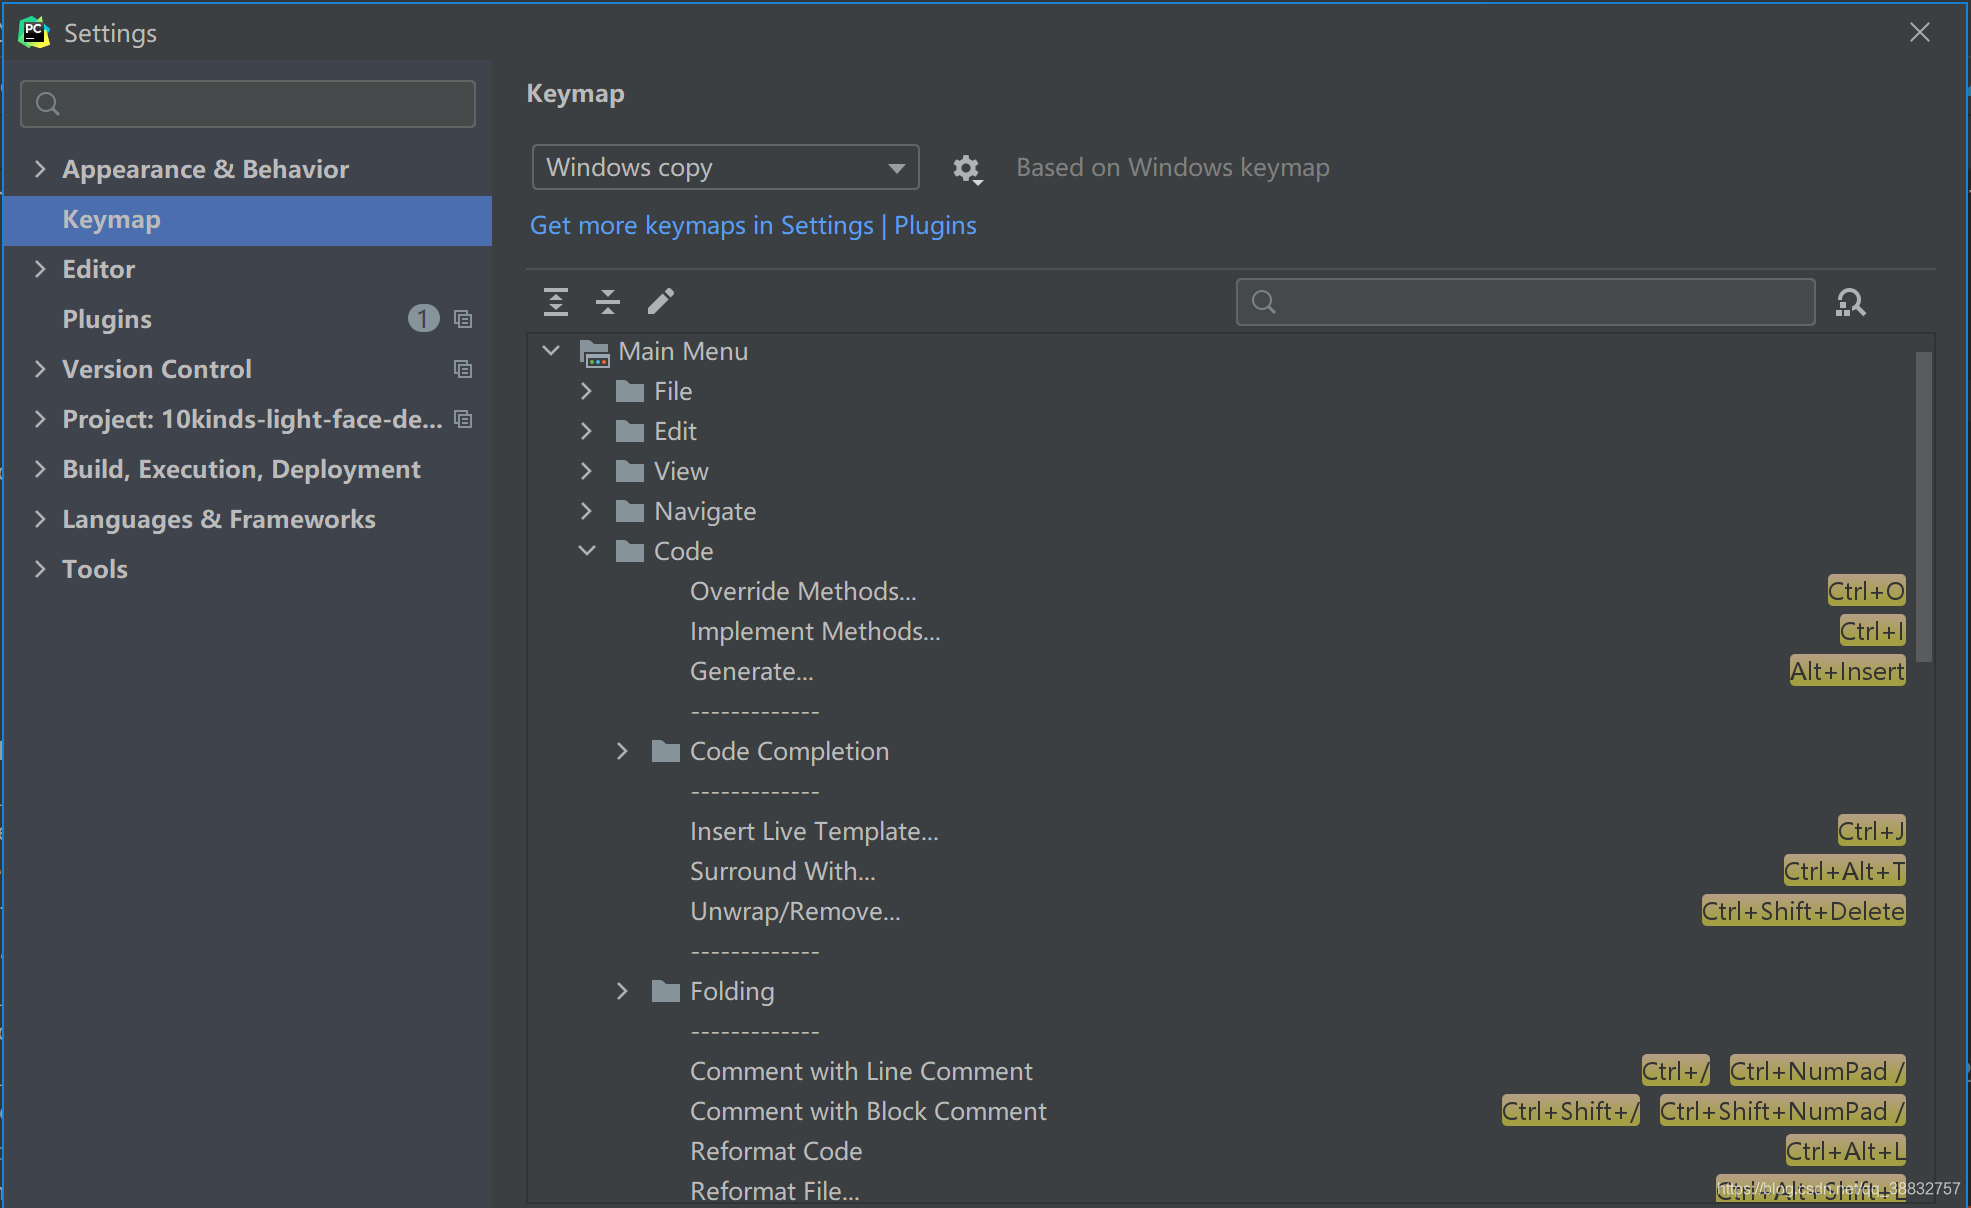Image resolution: width=1971 pixels, height=1208 pixels.
Task: Expand the Code Completion folder
Action: pos(622,751)
